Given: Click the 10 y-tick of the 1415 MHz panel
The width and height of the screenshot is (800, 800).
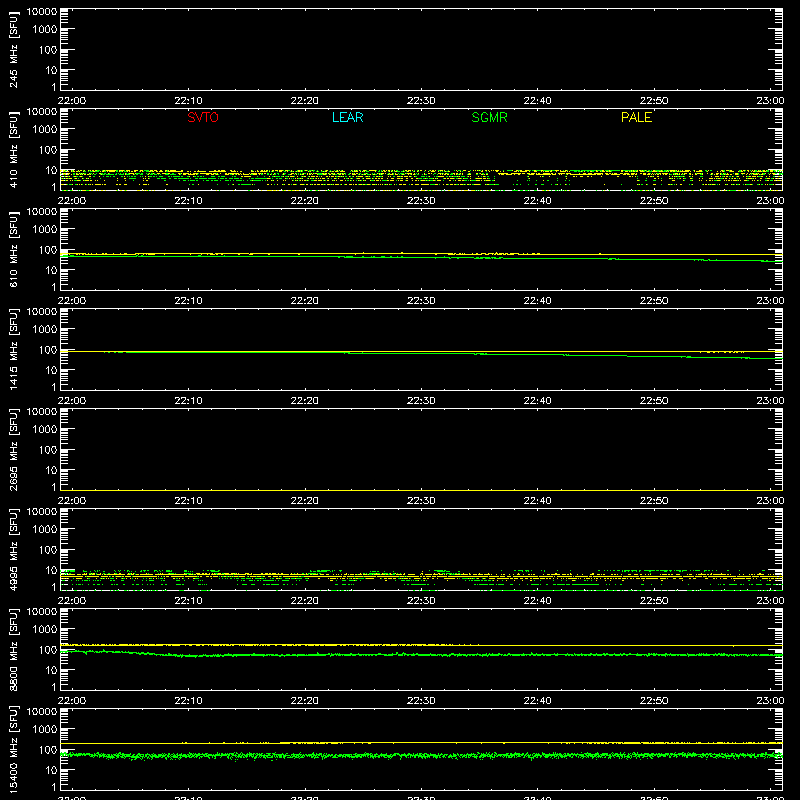Looking at the screenshot, I should tap(51, 370).
